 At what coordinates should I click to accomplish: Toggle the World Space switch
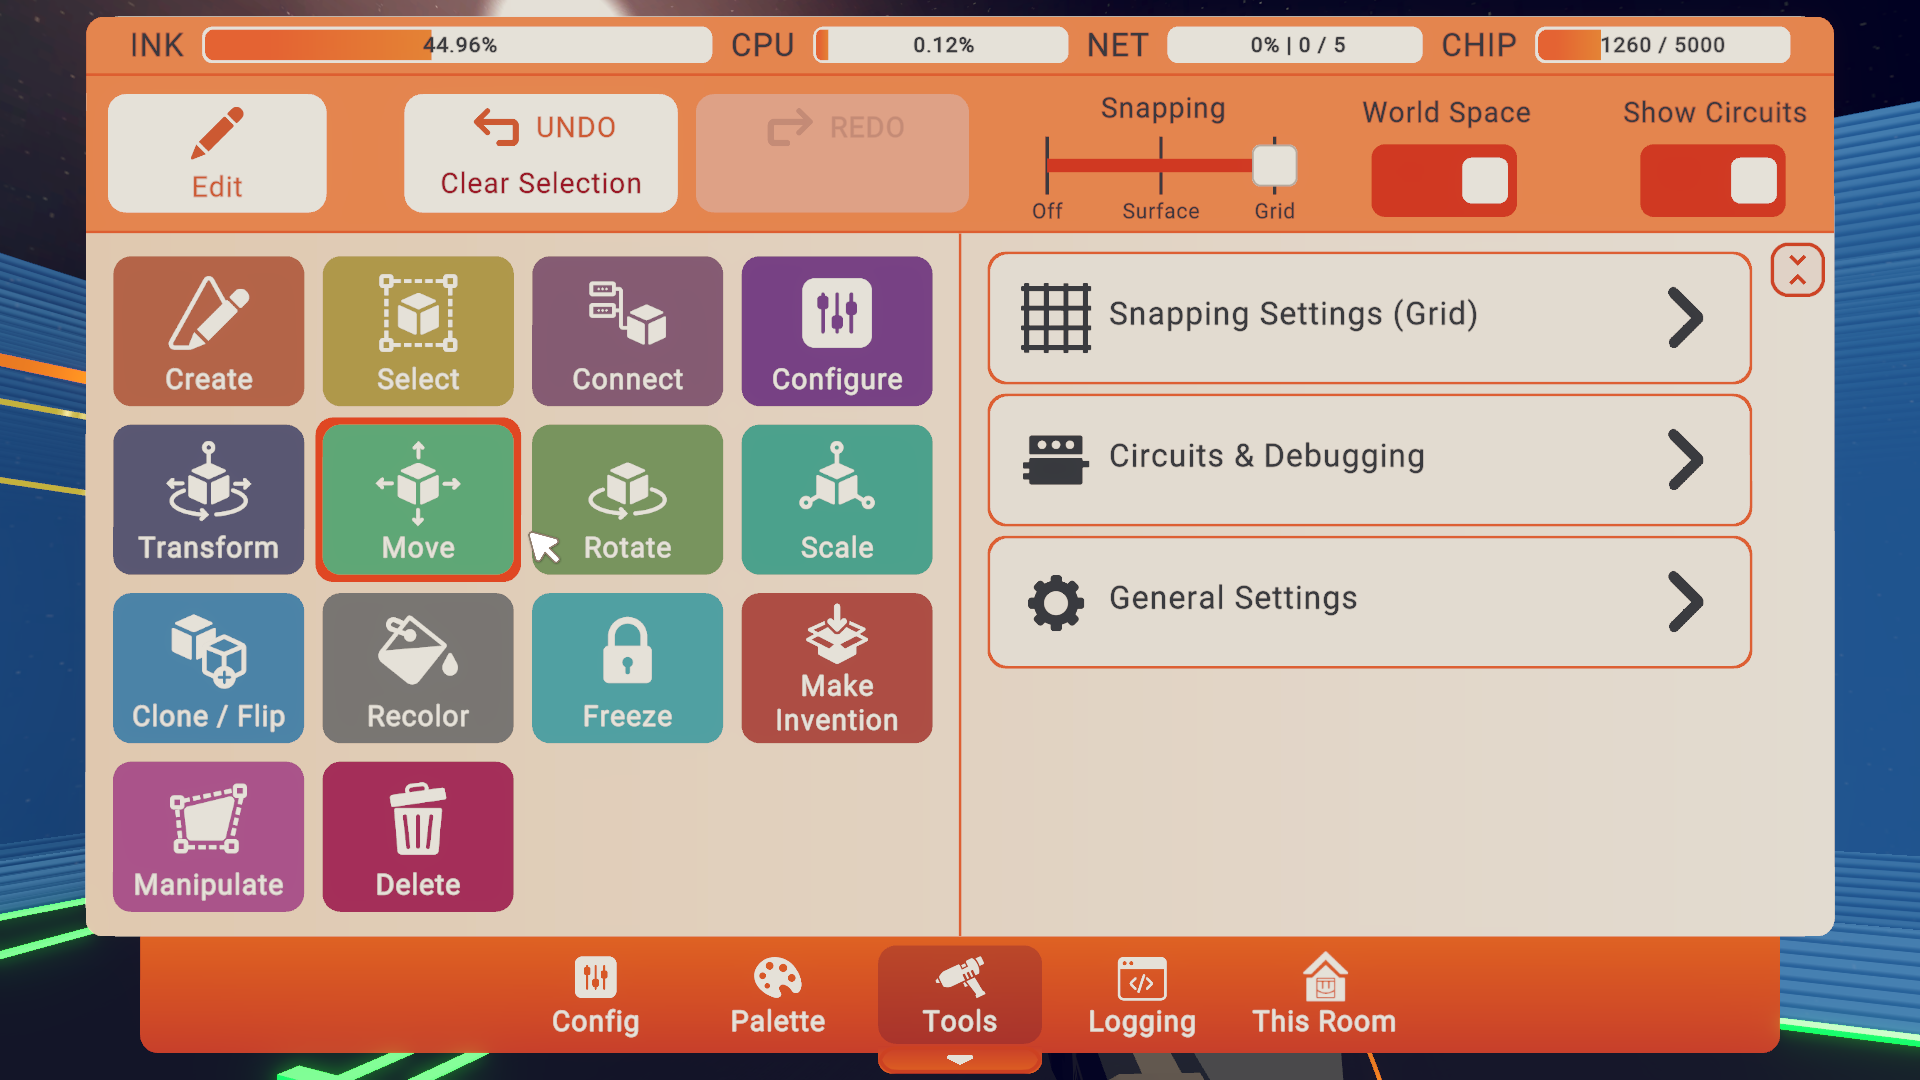click(x=1443, y=181)
